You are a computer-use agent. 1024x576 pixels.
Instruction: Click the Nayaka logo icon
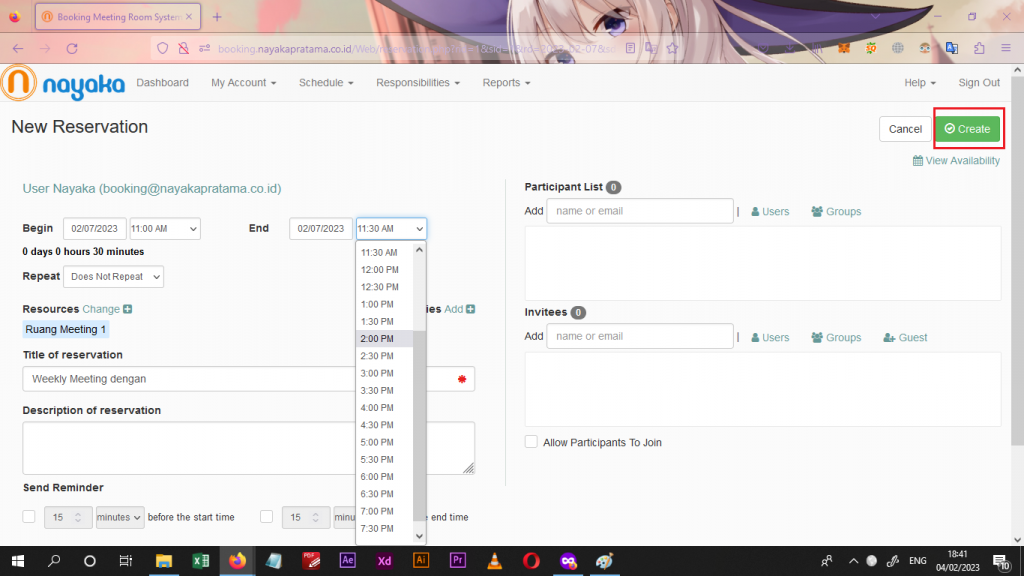(20, 83)
